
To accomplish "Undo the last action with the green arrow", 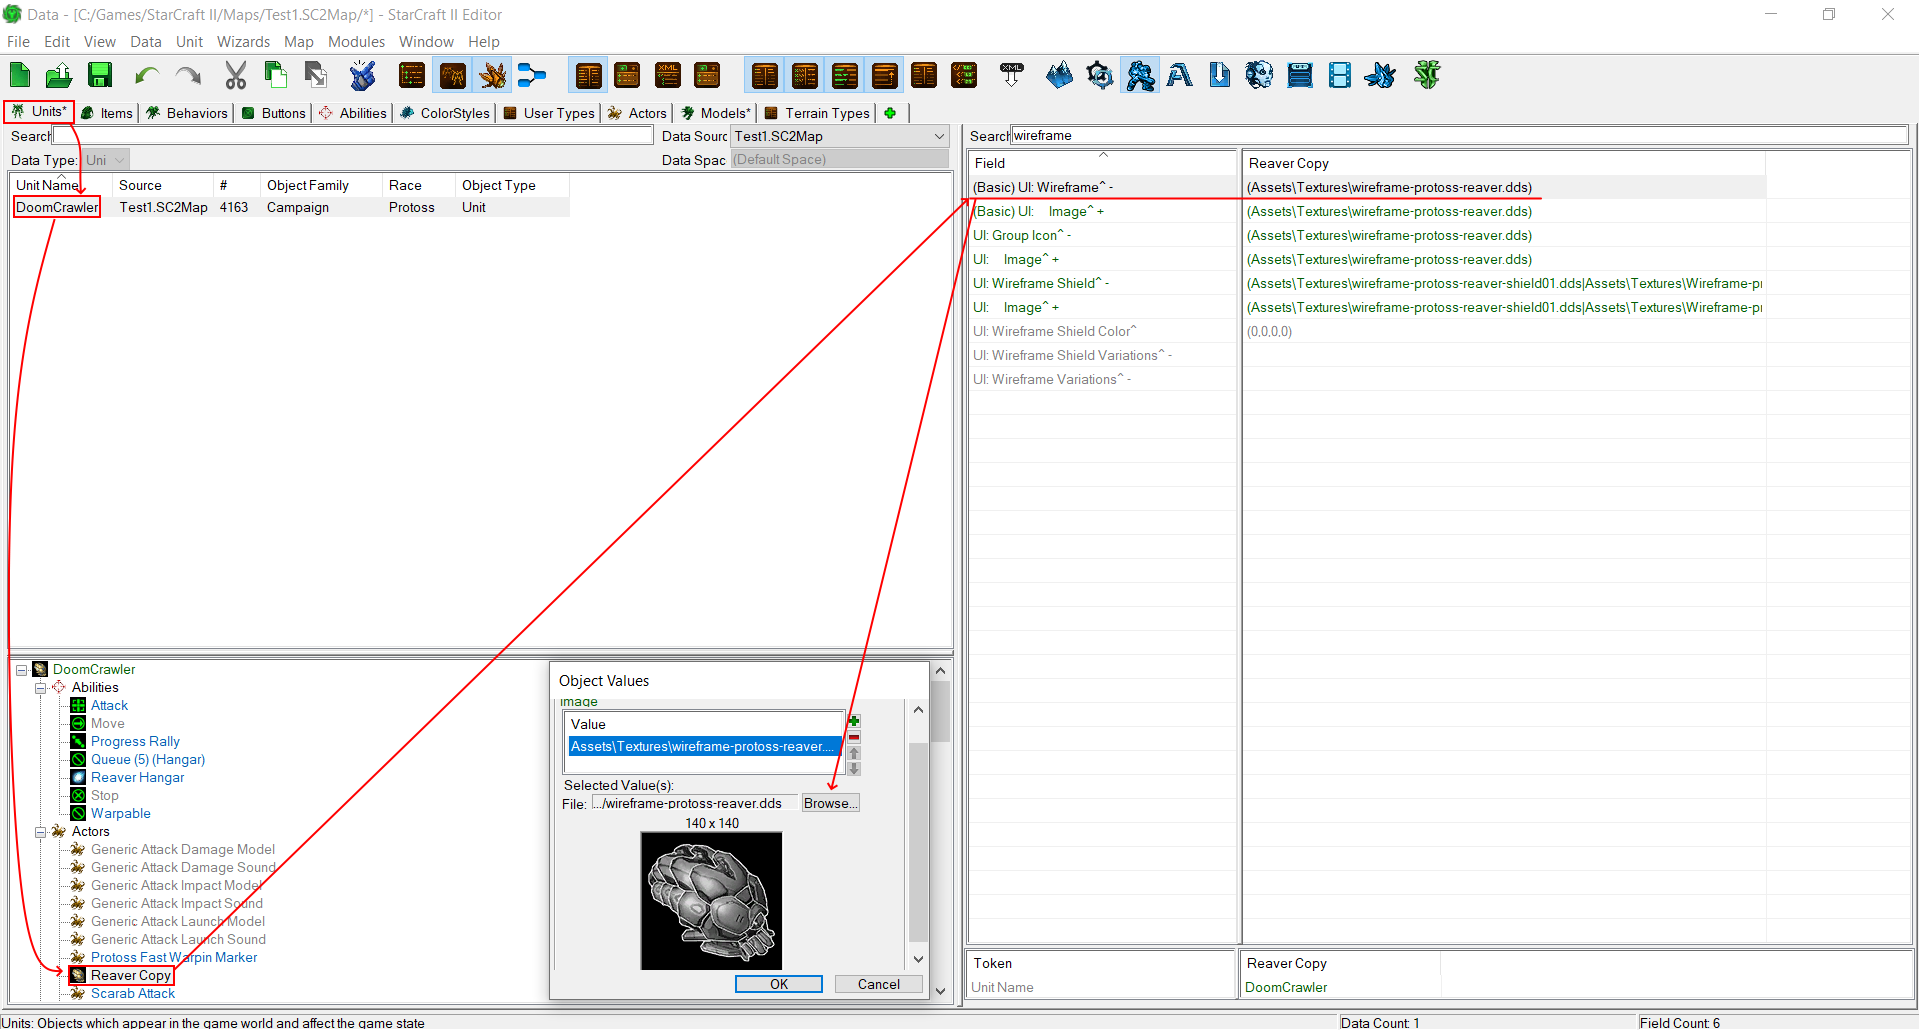I will (148, 75).
